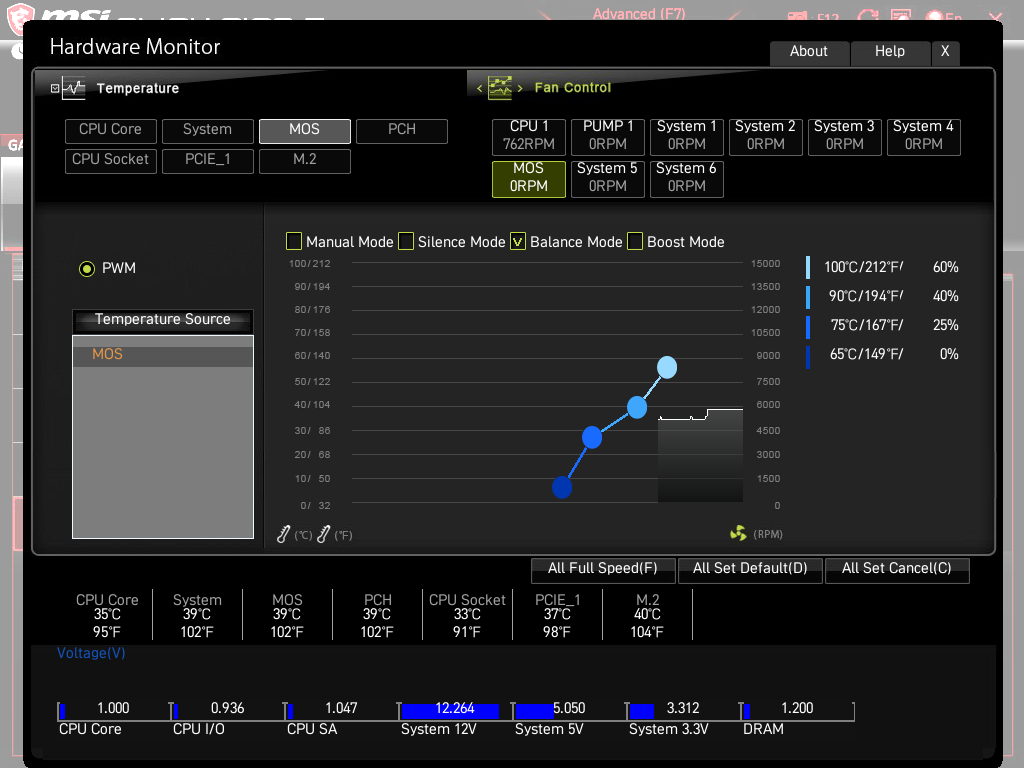Select CPU Core temperature tab

110,130
